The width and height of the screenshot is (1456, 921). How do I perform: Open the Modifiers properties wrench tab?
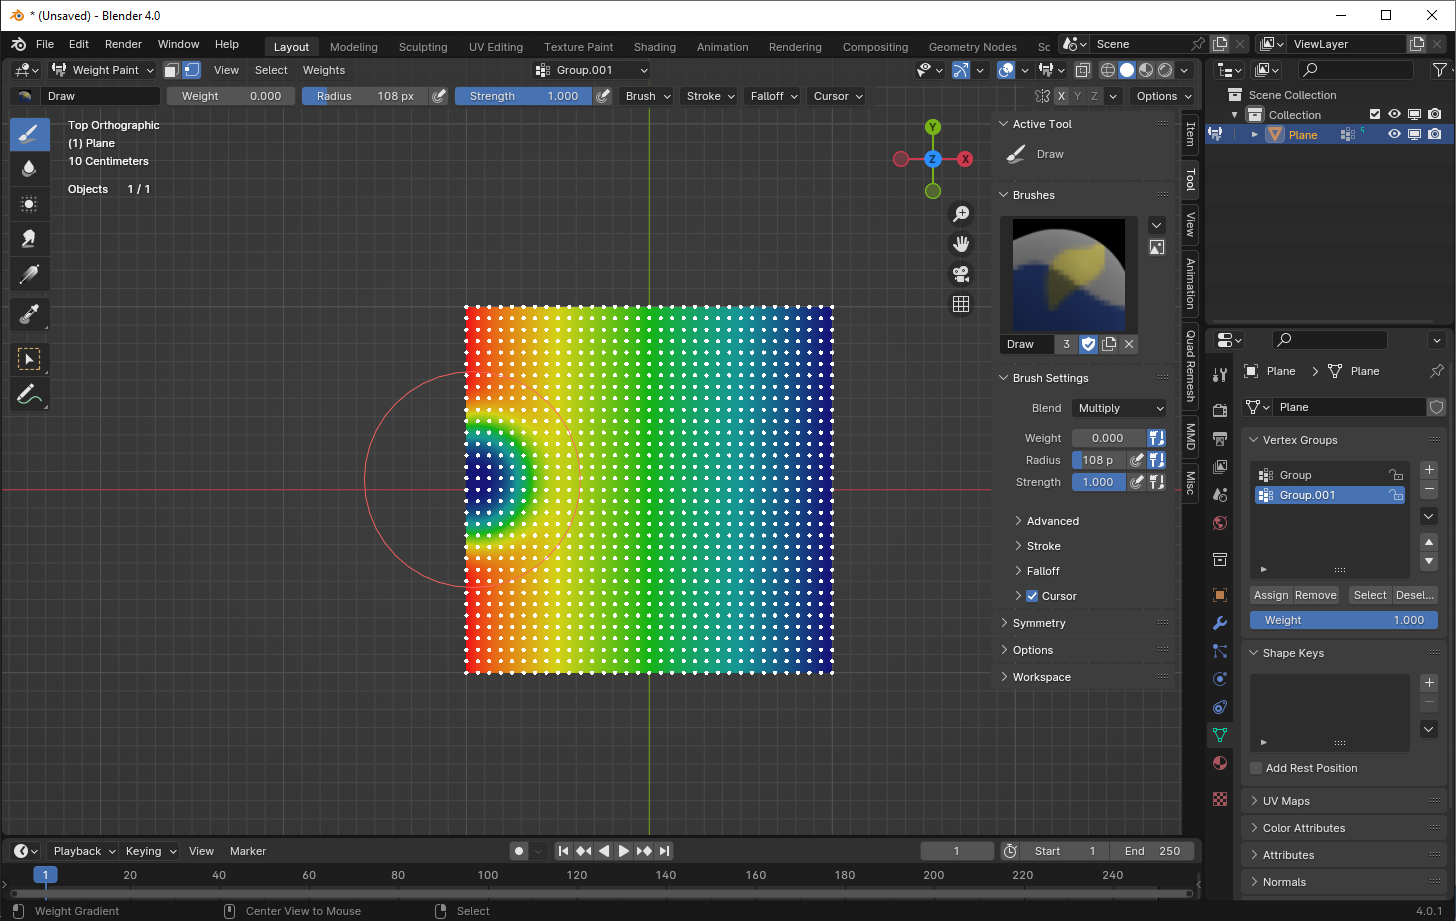click(1220, 623)
